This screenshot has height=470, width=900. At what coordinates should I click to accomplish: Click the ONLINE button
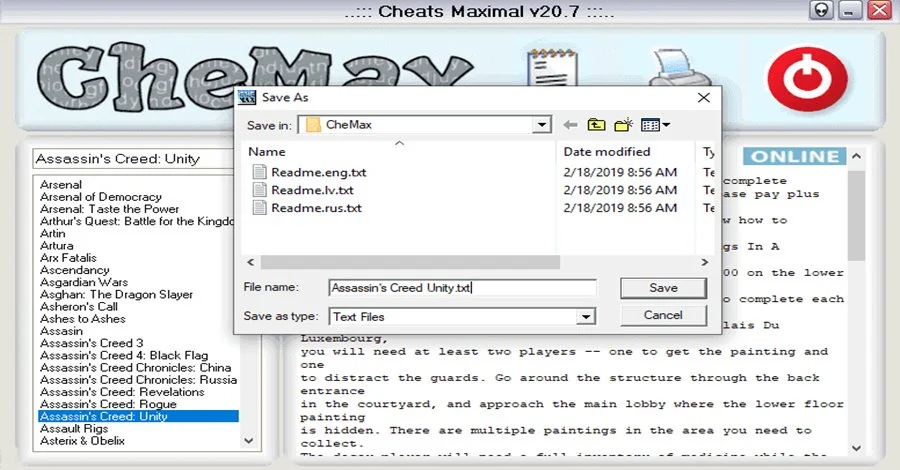(x=794, y=157)
